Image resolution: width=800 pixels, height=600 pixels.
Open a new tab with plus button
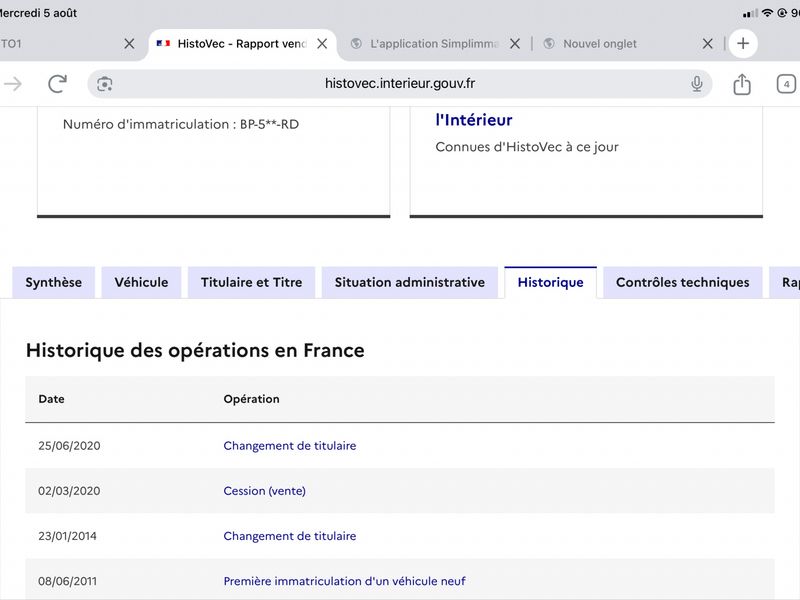click(x=743, y=43)
